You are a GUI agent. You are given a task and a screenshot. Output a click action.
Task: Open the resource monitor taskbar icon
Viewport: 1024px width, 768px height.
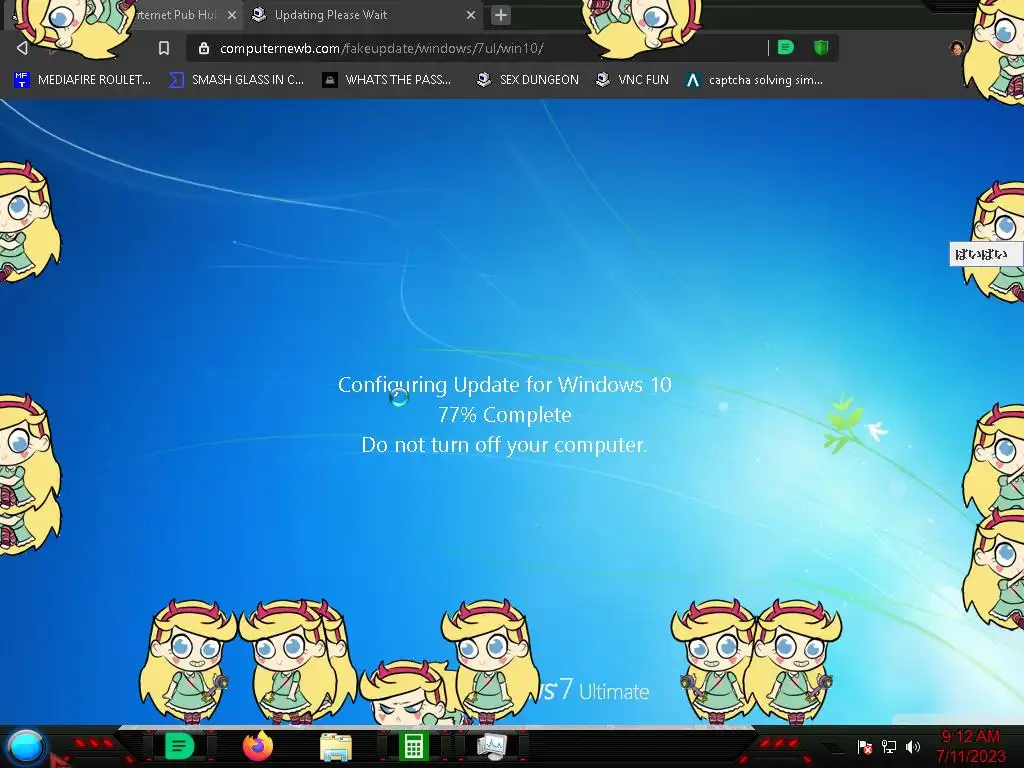tap(491, 746)
